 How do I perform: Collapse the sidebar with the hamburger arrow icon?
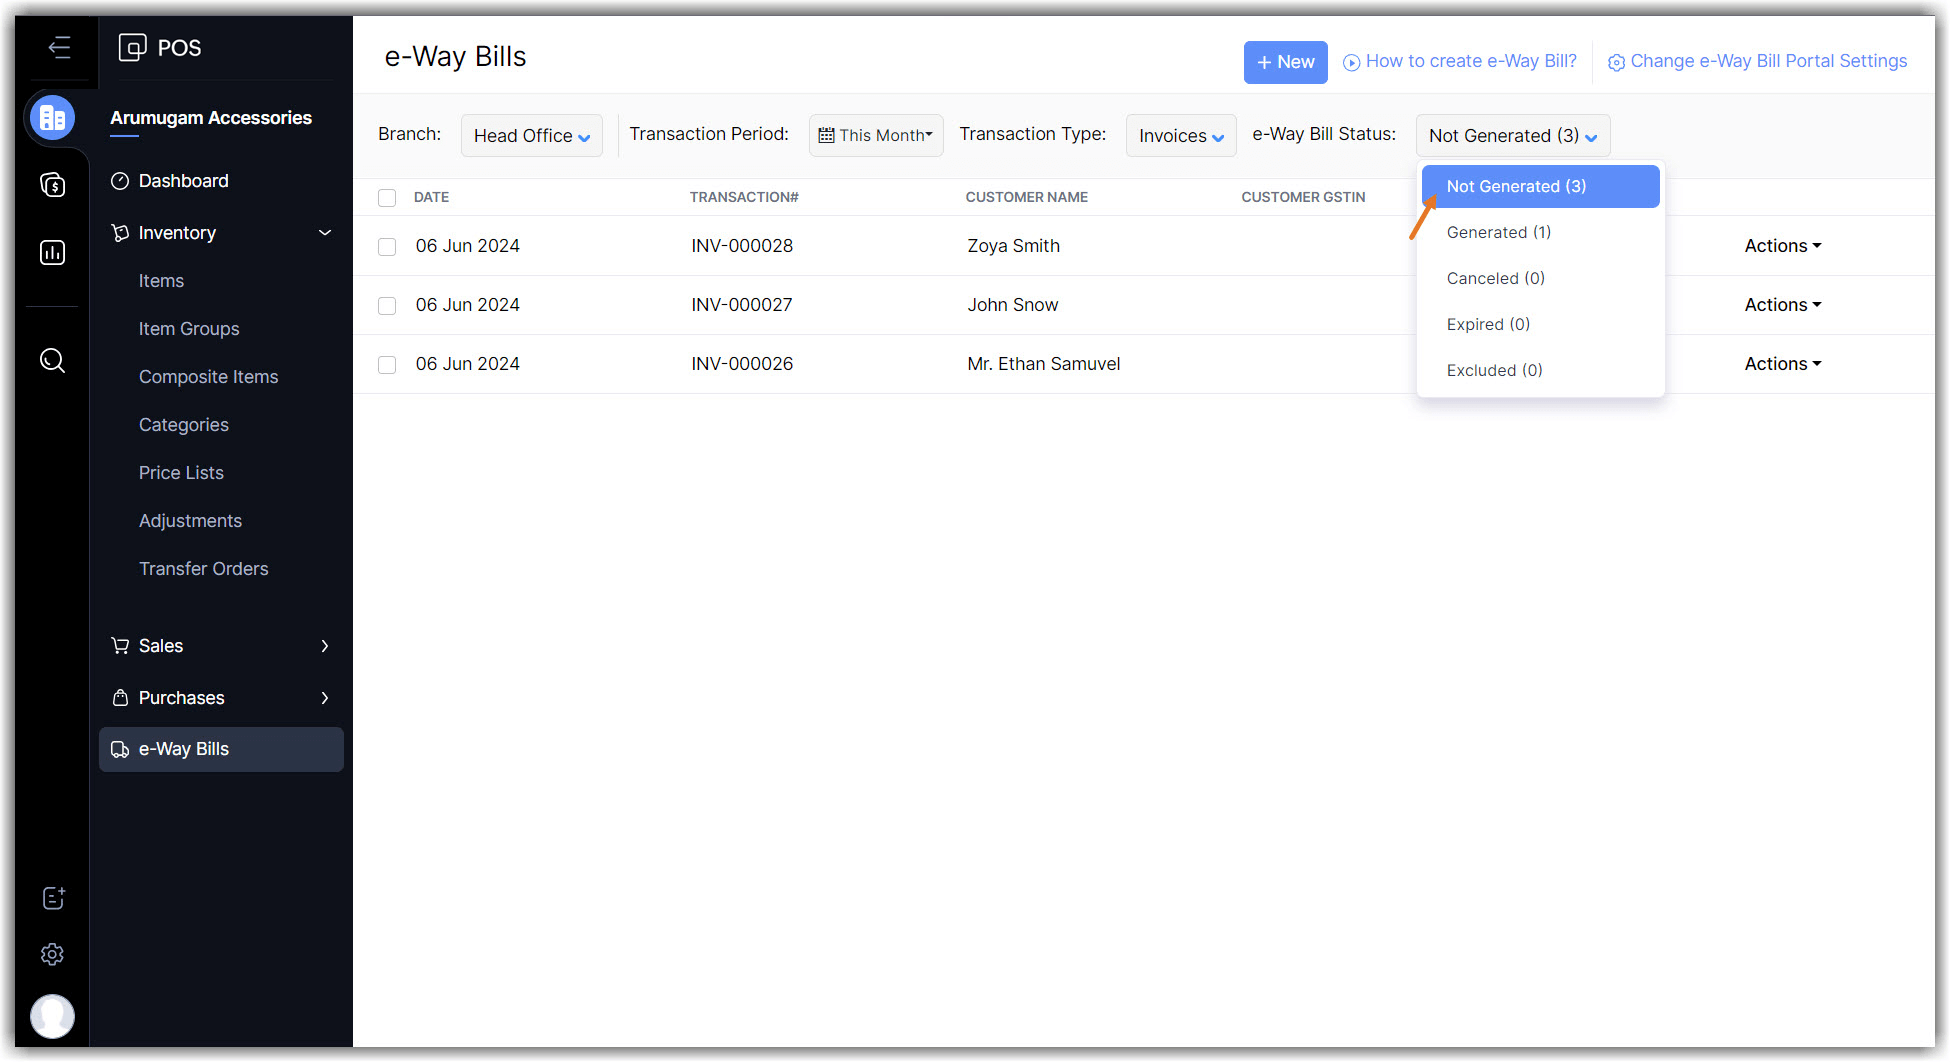59,47
